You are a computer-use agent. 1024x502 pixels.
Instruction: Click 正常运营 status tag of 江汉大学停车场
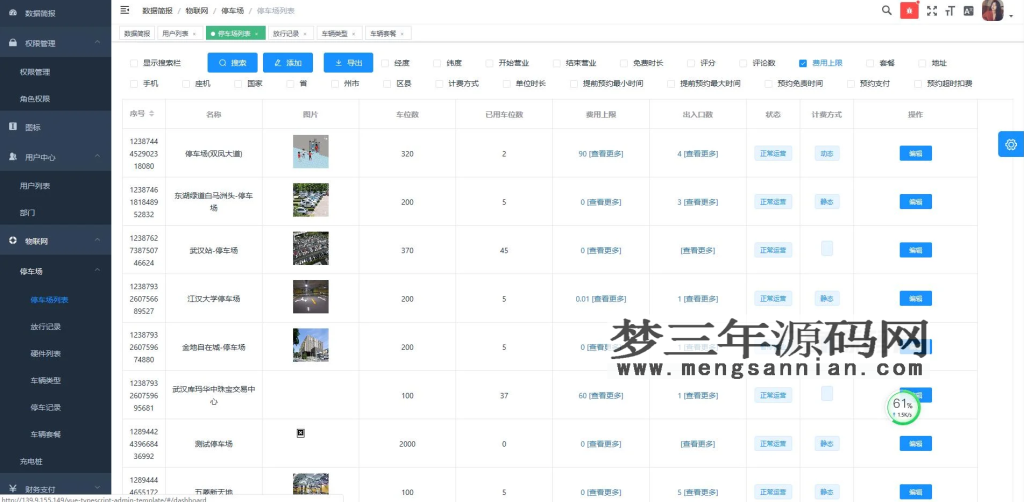[773, 298]
